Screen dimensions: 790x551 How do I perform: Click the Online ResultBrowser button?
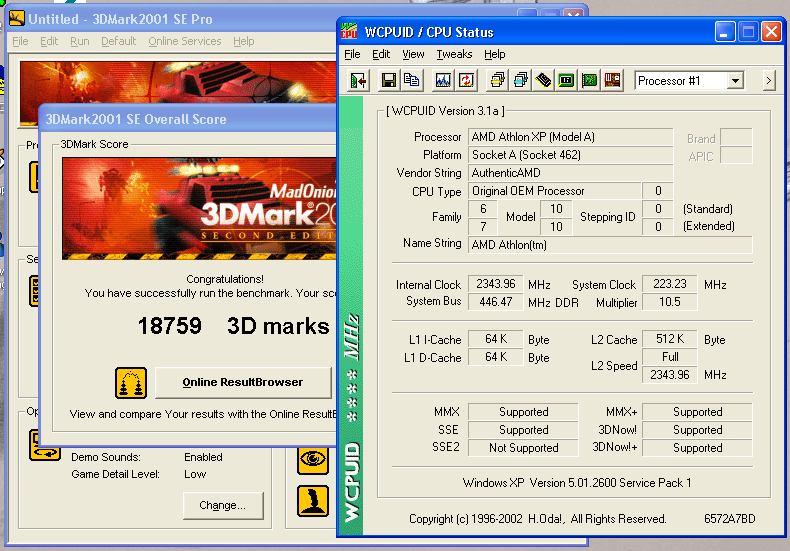(243, 382)
